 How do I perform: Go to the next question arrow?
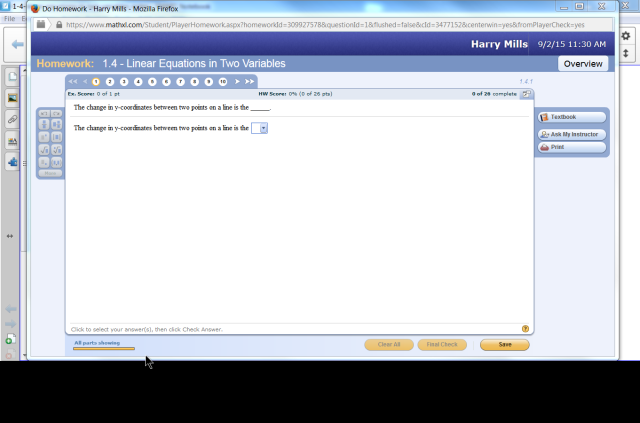(x=237, y=81)
